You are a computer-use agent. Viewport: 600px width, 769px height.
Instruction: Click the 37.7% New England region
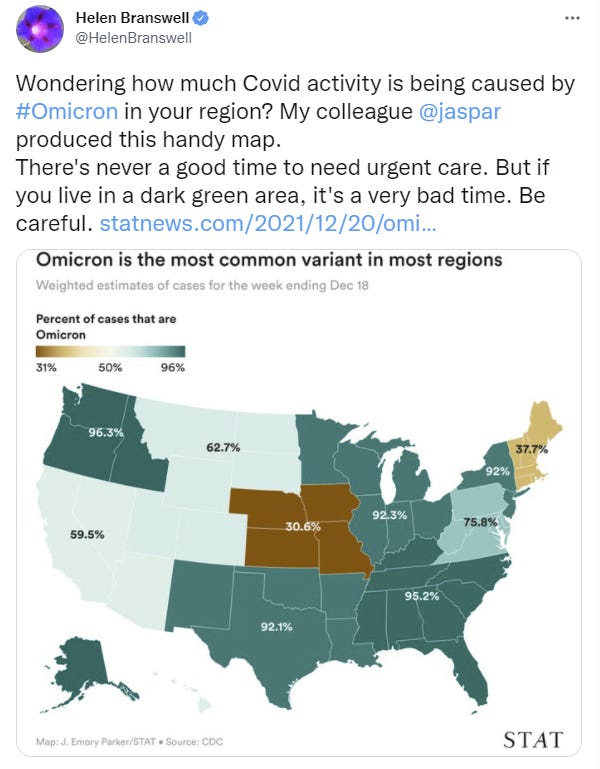pyautogui.click(x=533, y=448)
